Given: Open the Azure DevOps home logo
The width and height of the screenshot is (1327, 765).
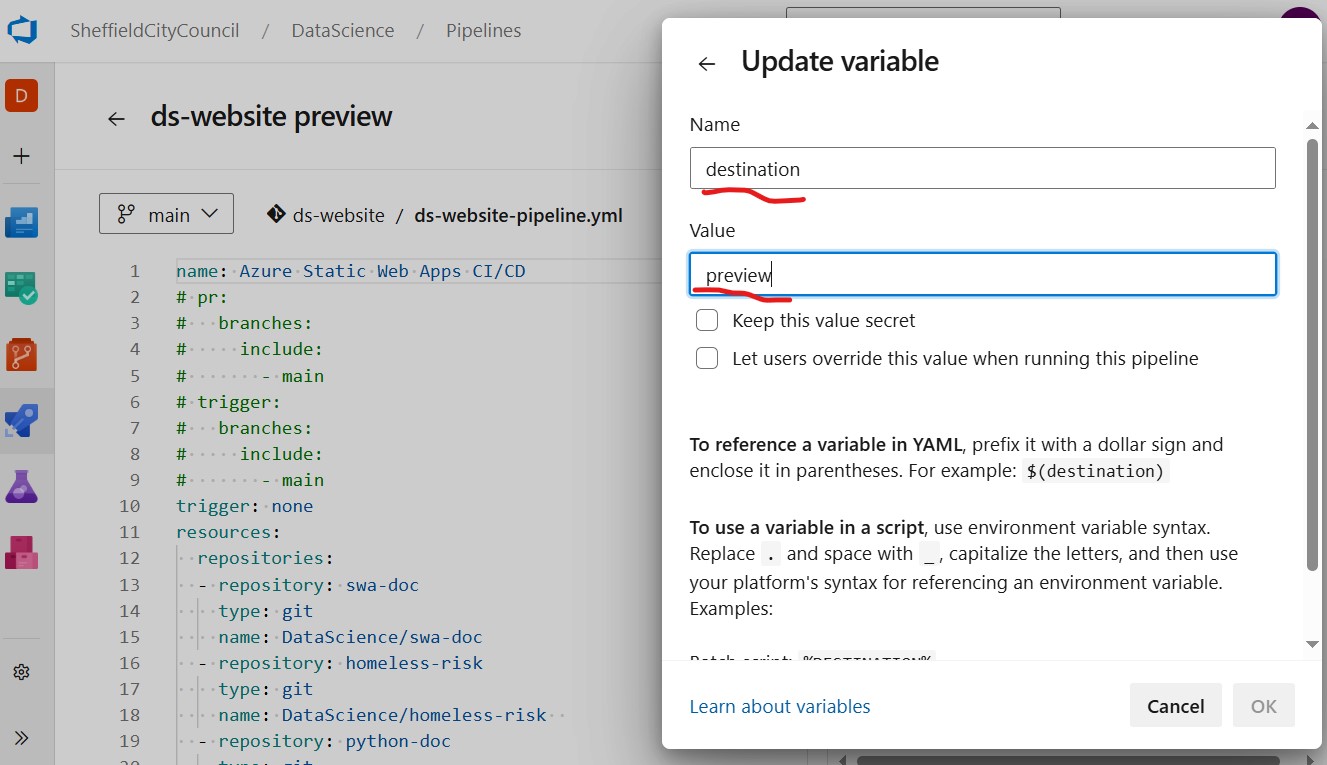Looking at the screenshot, I should (x=22, y=30).
